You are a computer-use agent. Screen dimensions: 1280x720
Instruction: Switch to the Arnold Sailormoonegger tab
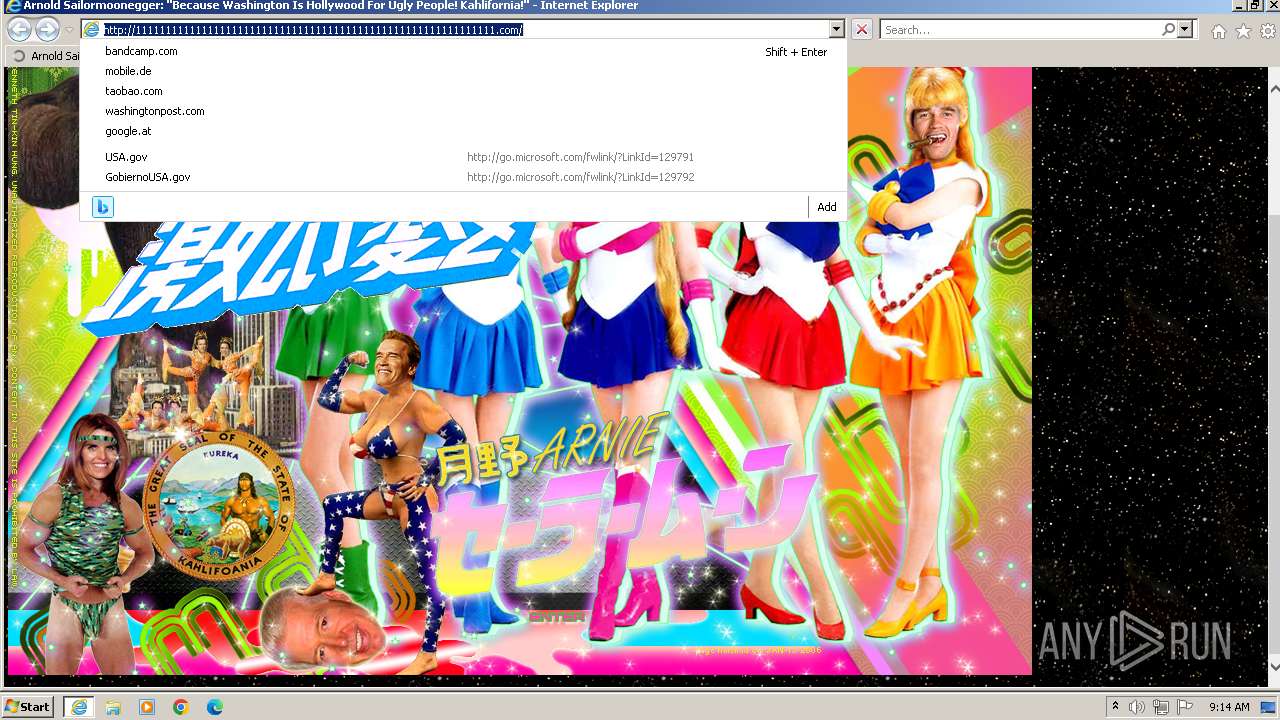[44, 56]
